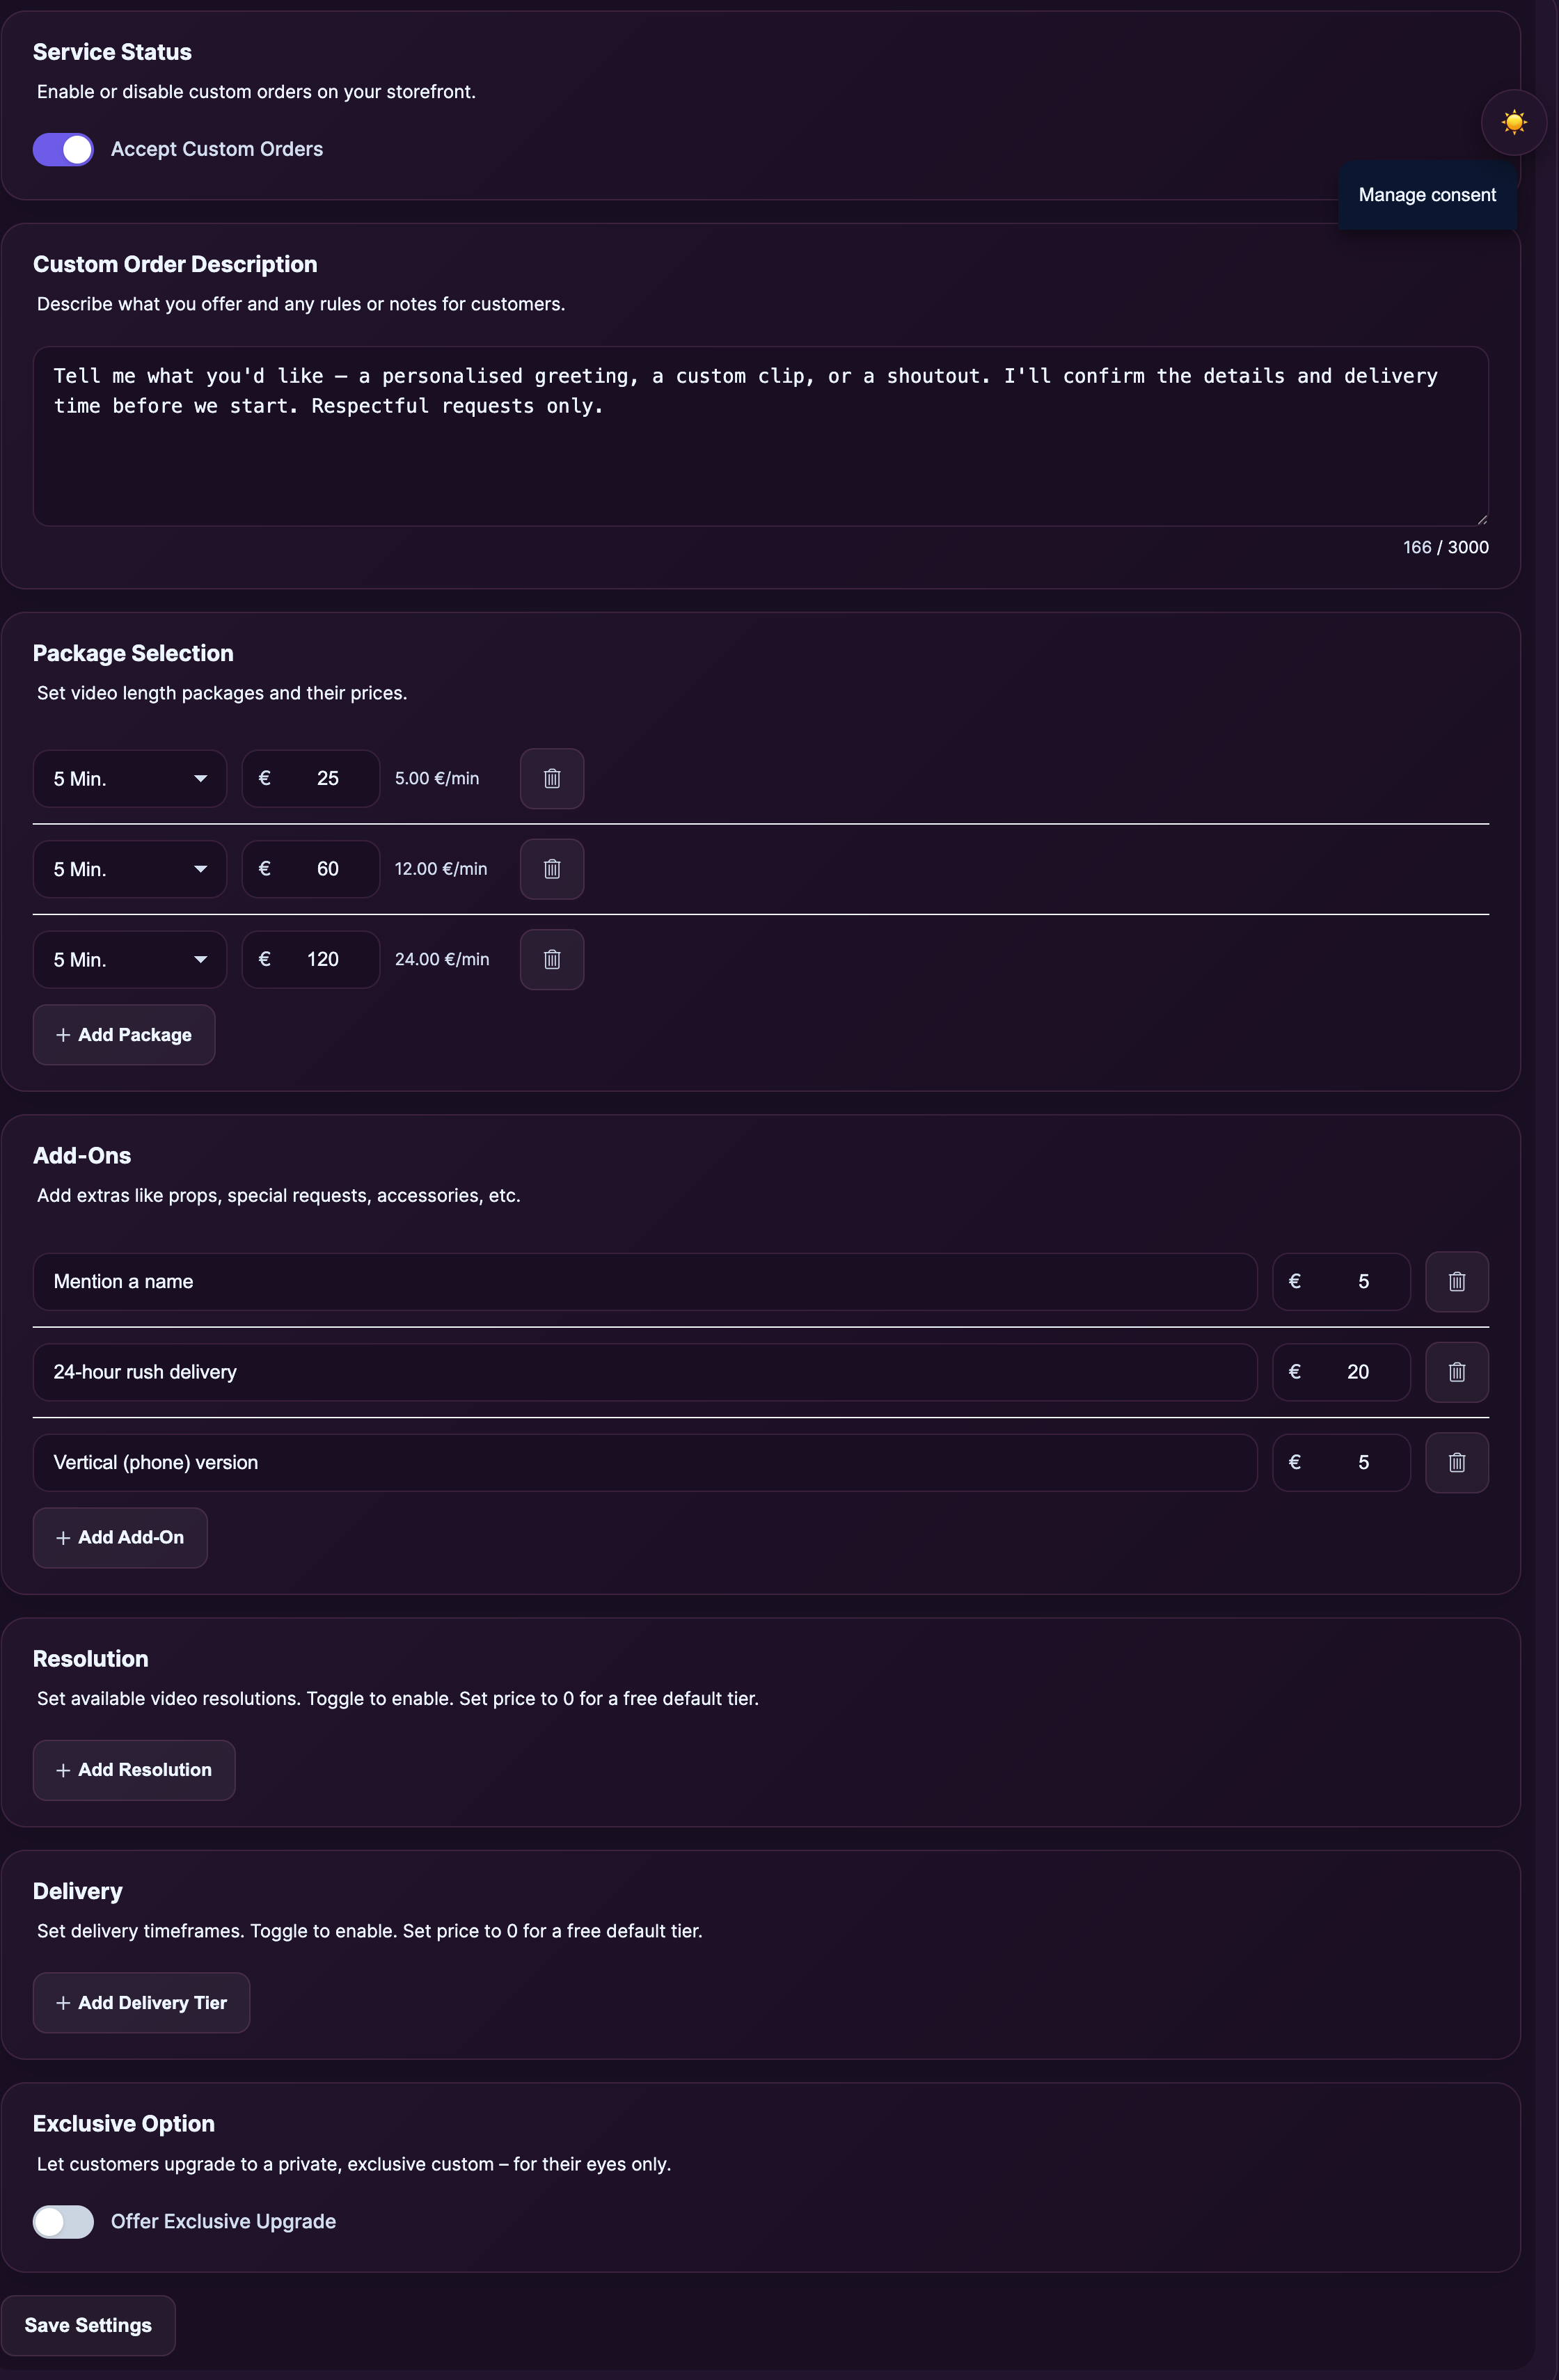This screenshot has height=2380, width=1559.
Task: Remove the Mention a name add-on
Action: click(1456, 1281)
